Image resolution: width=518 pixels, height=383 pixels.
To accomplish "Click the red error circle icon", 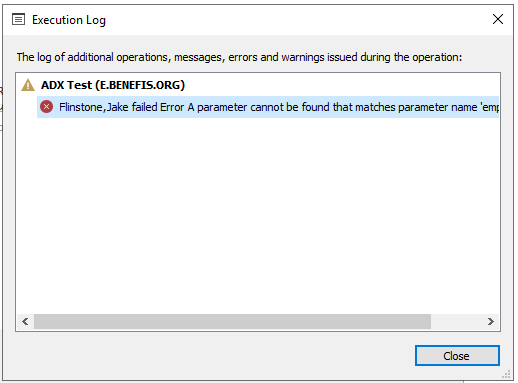I will (46, 107).
